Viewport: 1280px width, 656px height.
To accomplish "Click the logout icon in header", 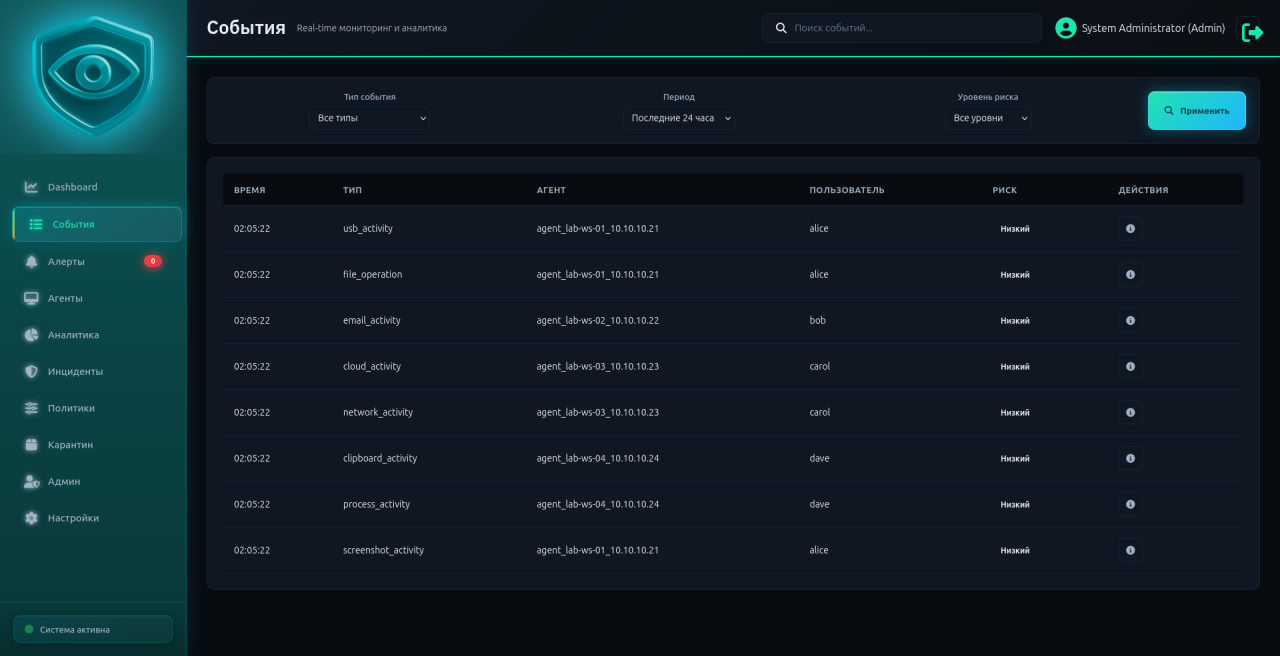I will (x=1252, y=32).
